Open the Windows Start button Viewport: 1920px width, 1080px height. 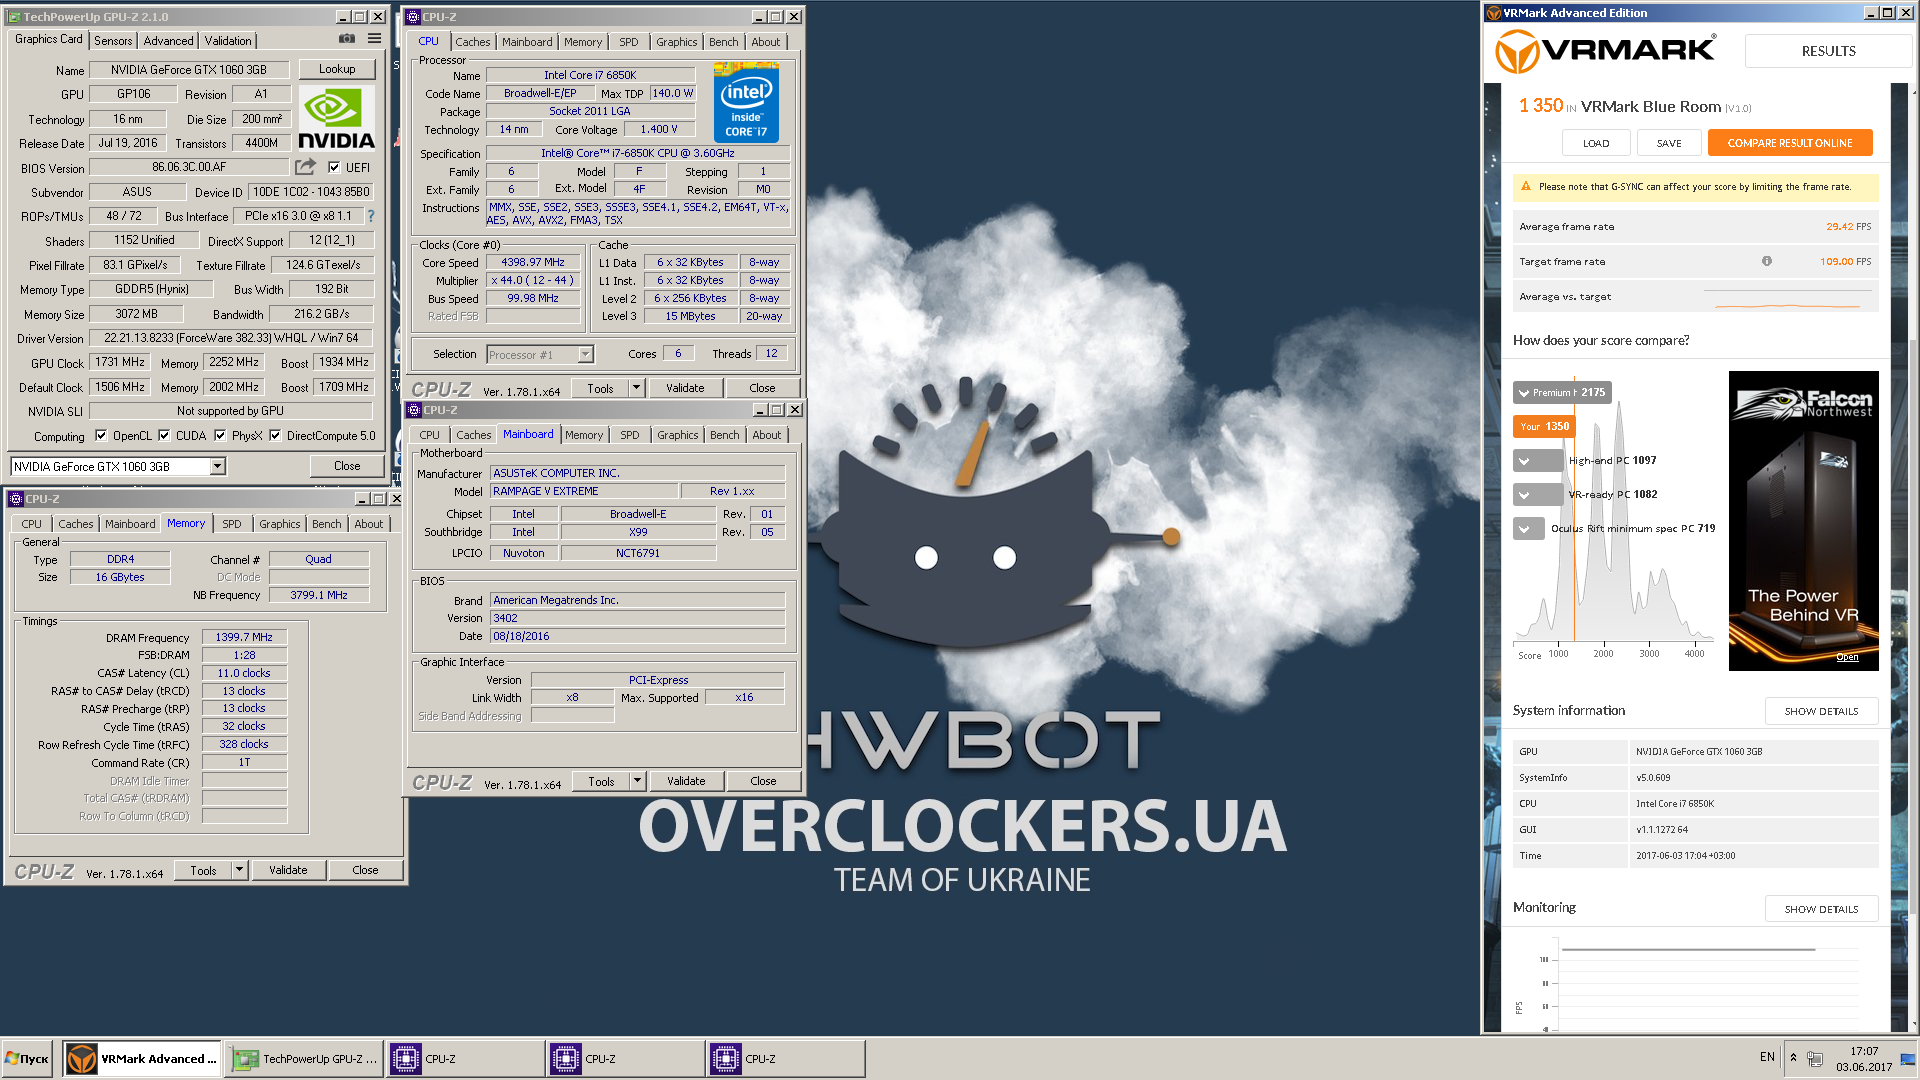tap(28, 1058)
